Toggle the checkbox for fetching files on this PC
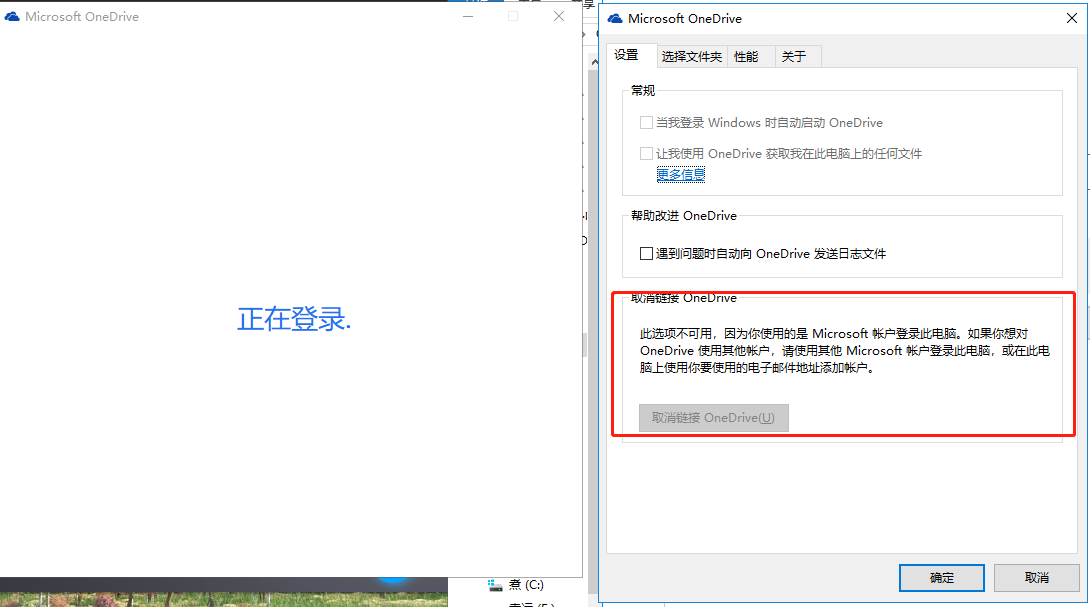The width and height of the screenshot is (1090, 607). click(646, 154)
